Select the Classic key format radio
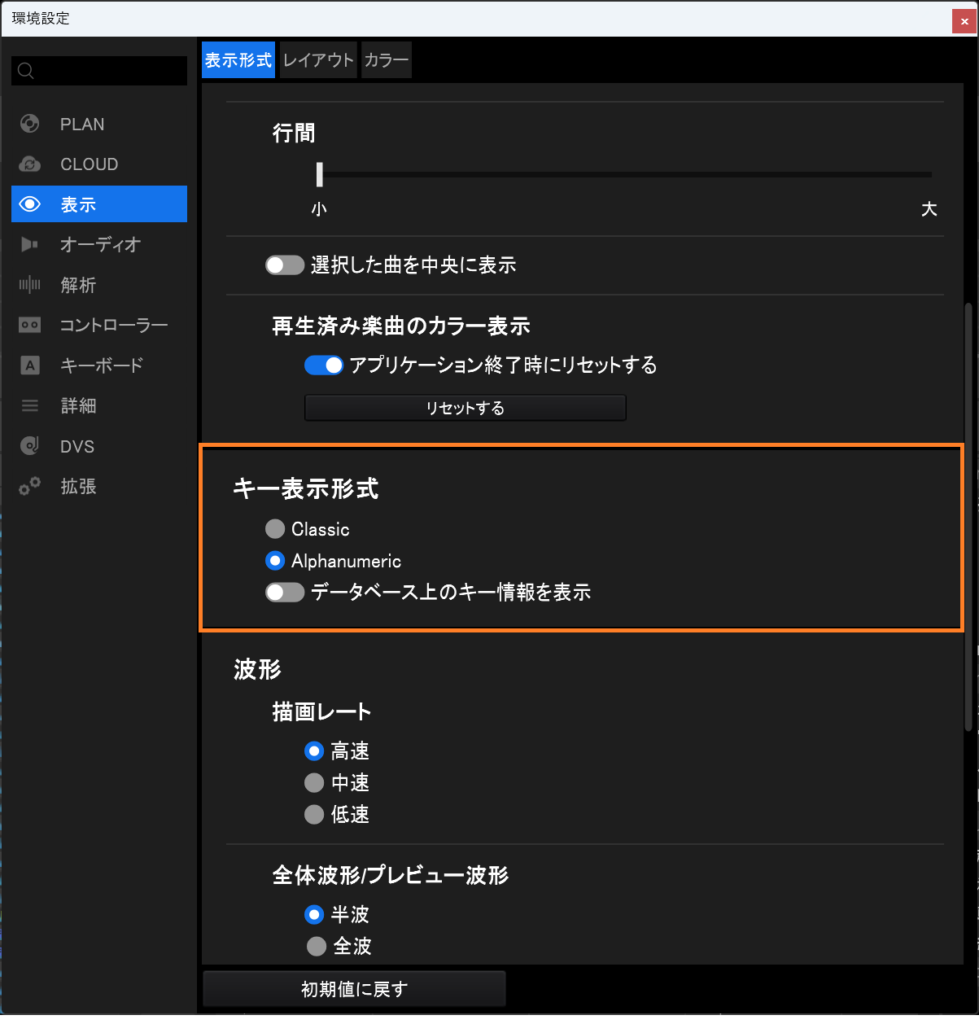The width and height of the screenshot is (979, 1024). click(275, 529)
